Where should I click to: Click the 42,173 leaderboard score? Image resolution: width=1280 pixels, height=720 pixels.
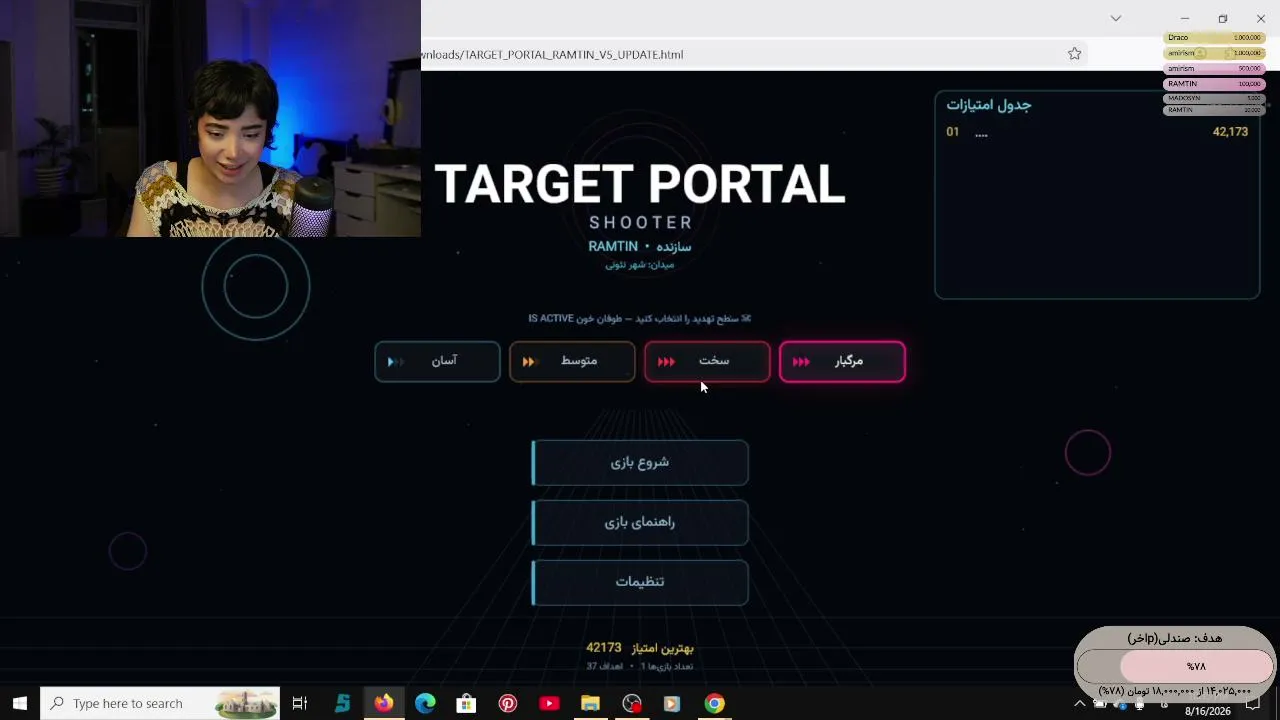(1230, 132)
